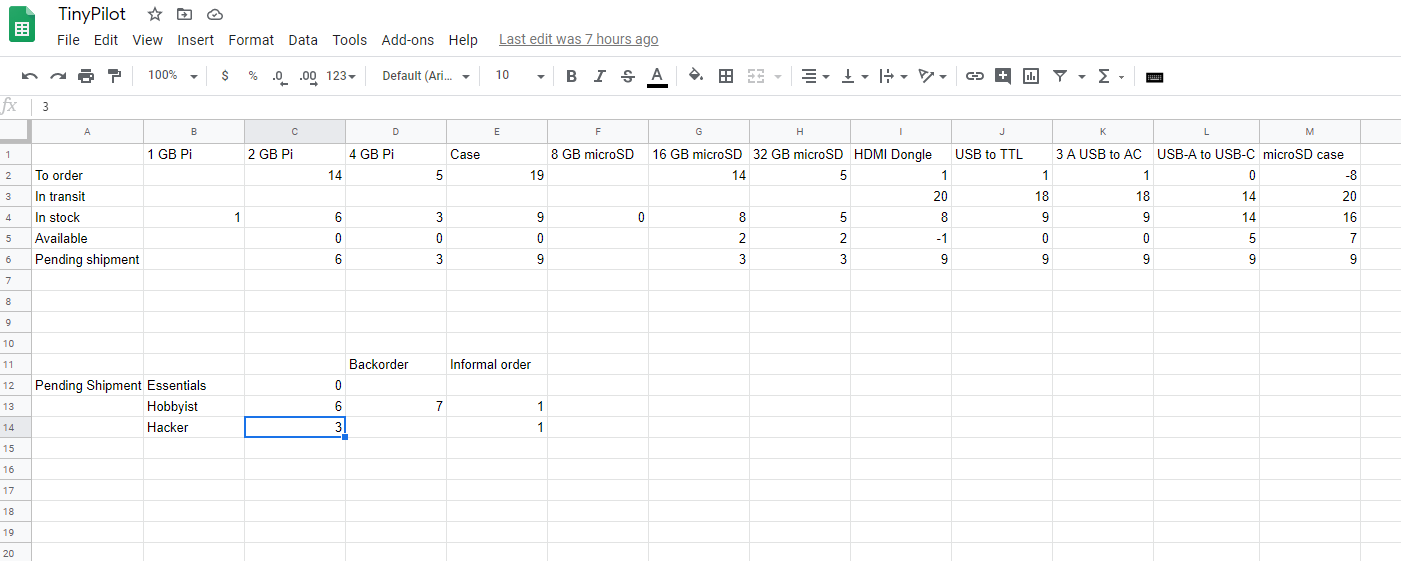This screenshot has width=1401, height=561.
Task: Insert a chart
Action: point(1031,76)
